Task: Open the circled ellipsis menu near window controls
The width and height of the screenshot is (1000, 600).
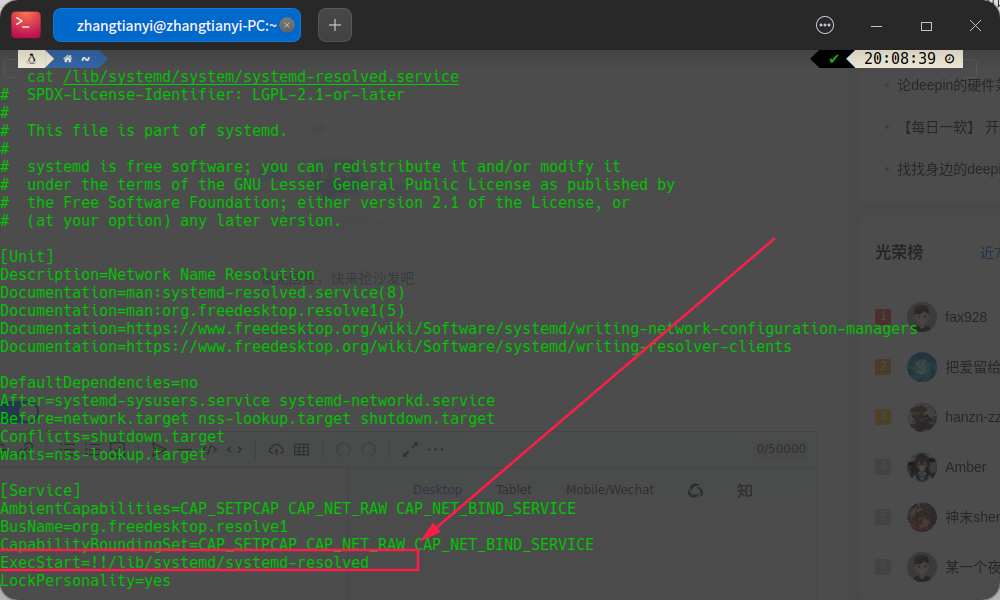Action: pyautogui.click(x=825, y=25)
